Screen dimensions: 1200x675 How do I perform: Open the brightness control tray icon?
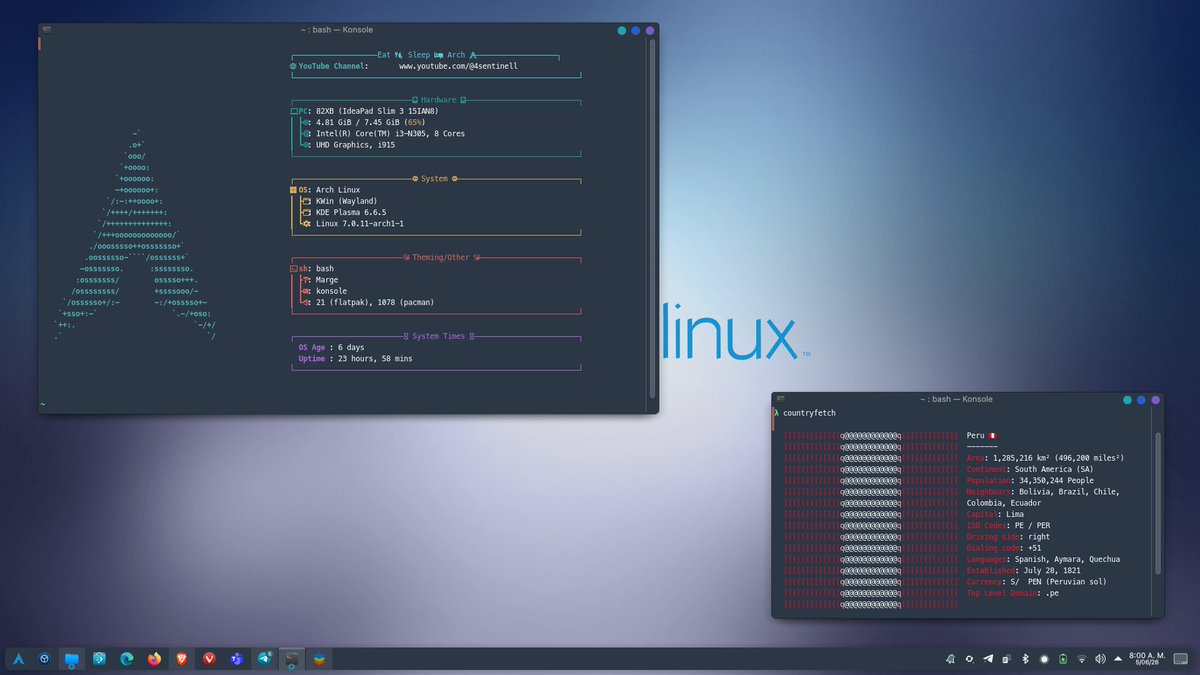pos(1044,659)
